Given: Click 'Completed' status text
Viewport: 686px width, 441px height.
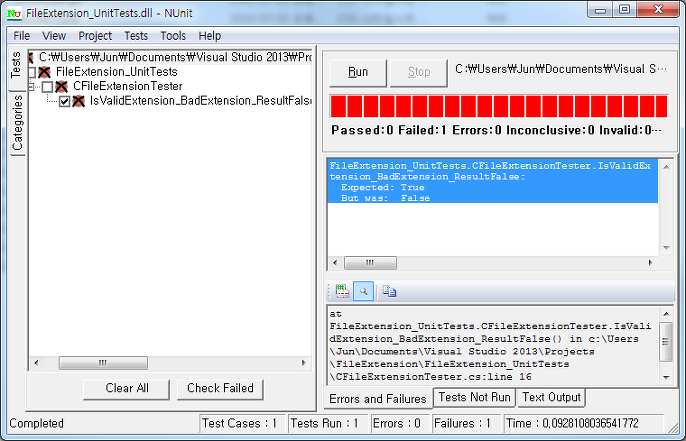Looking at the screenshot, I should click(x=37, y=424).
